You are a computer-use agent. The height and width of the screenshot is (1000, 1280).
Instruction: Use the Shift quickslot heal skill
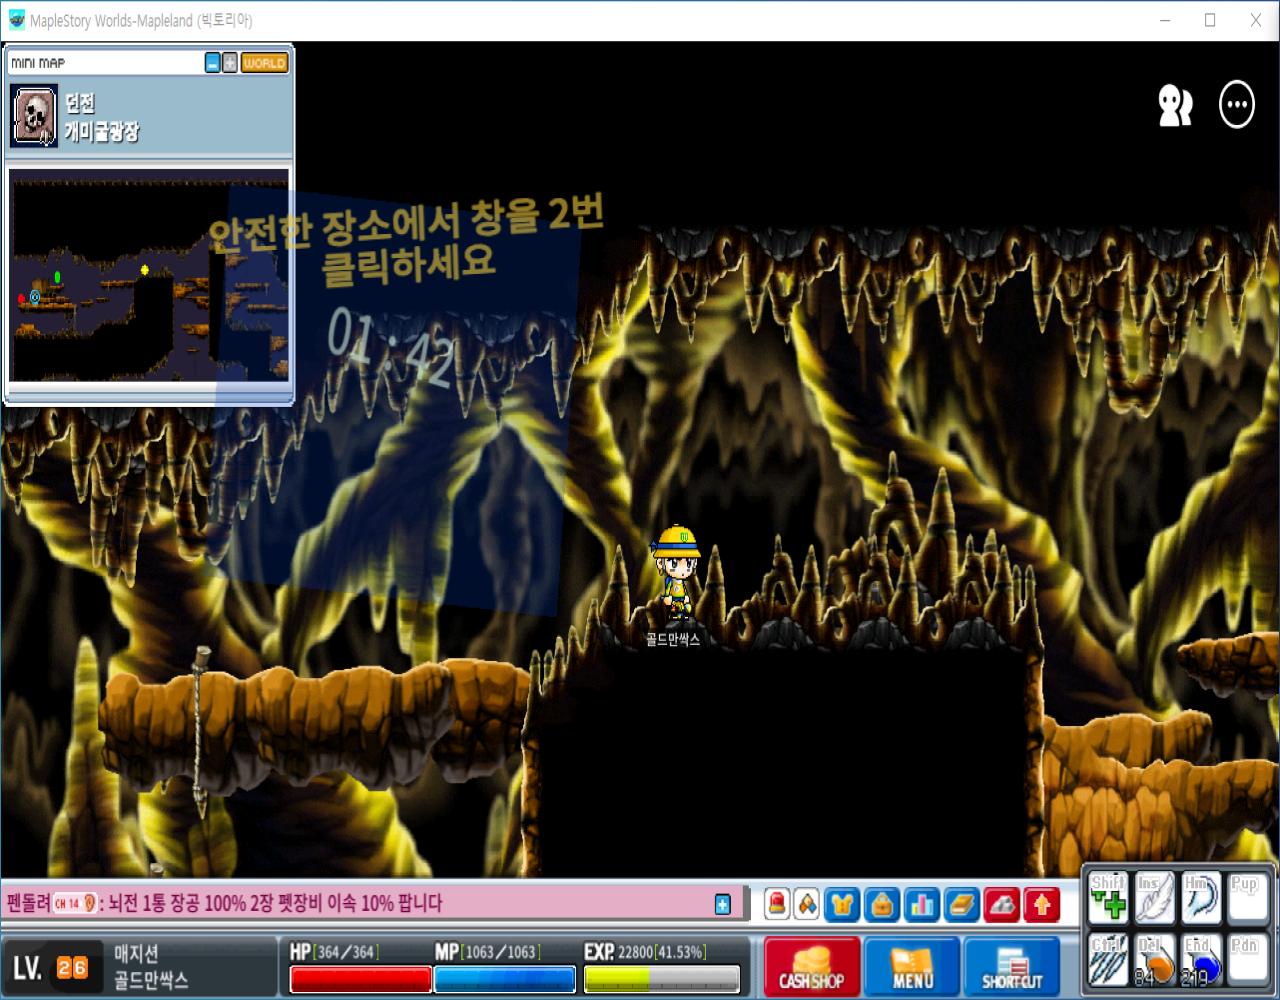[x=1108, y=898]
